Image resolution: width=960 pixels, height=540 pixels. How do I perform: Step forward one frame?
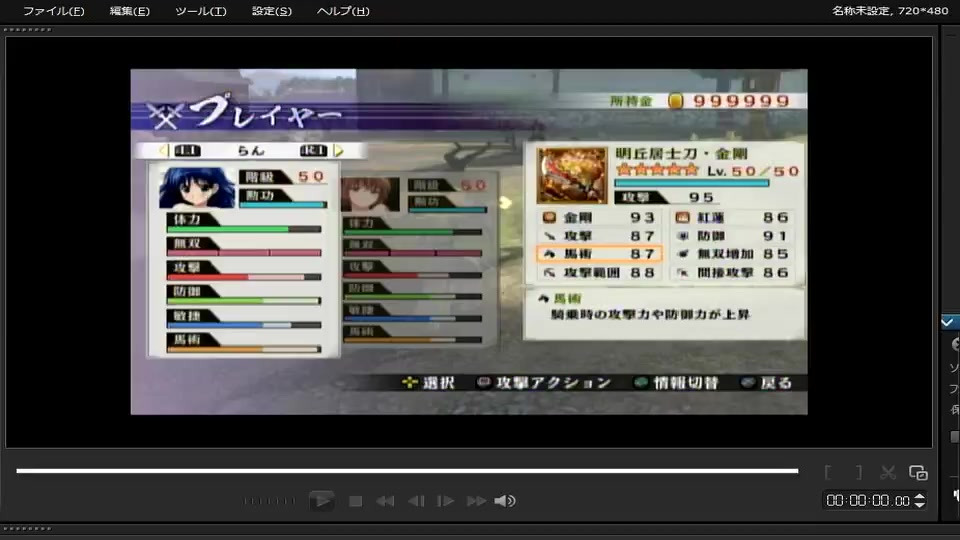(x=445, y=501)
